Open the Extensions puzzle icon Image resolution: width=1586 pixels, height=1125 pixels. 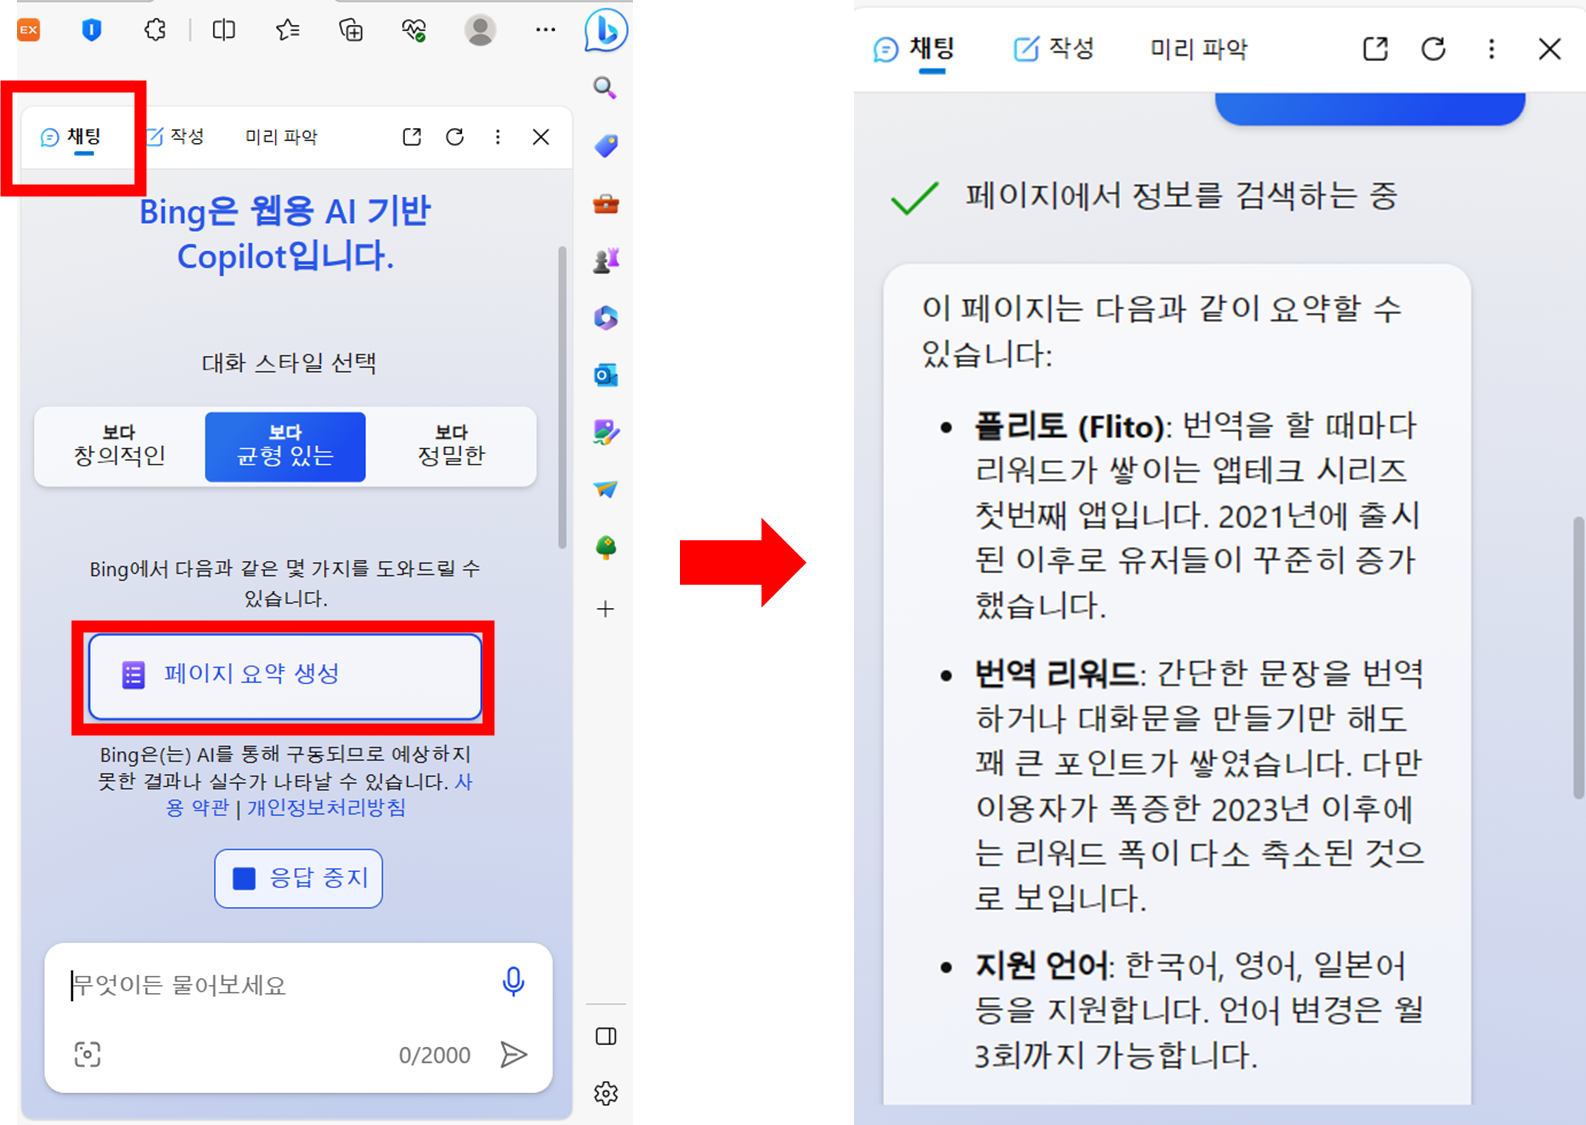click(155, 30)
